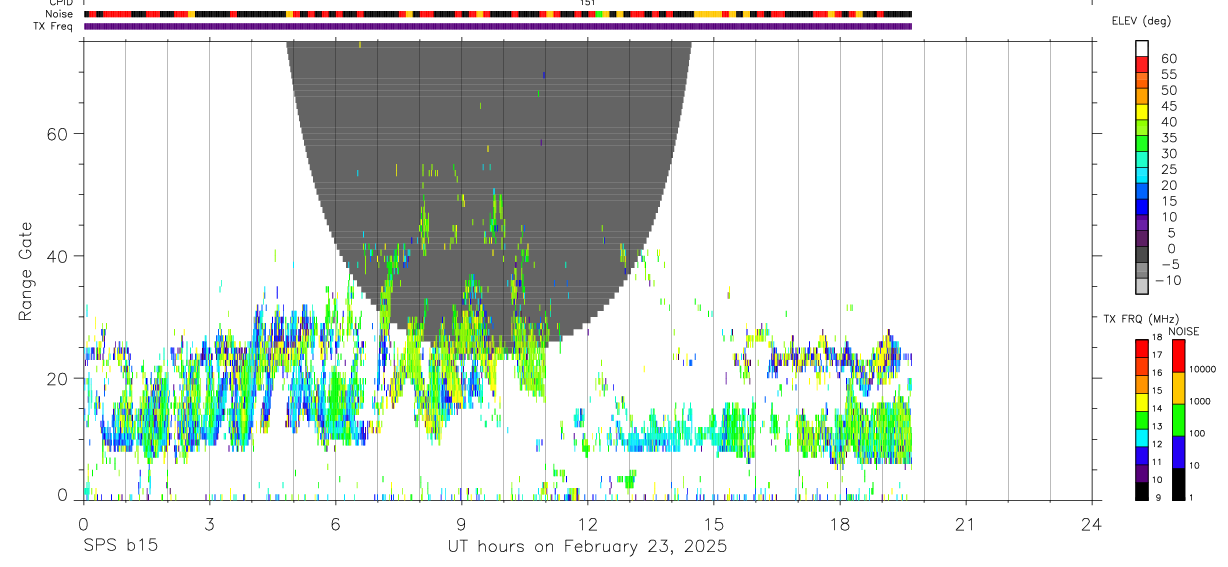Viewport: 1228px width, 567px height.
Task: Click the white top segment of ELEV bar
Action: pyautogui.click(x=1141, y=48)
